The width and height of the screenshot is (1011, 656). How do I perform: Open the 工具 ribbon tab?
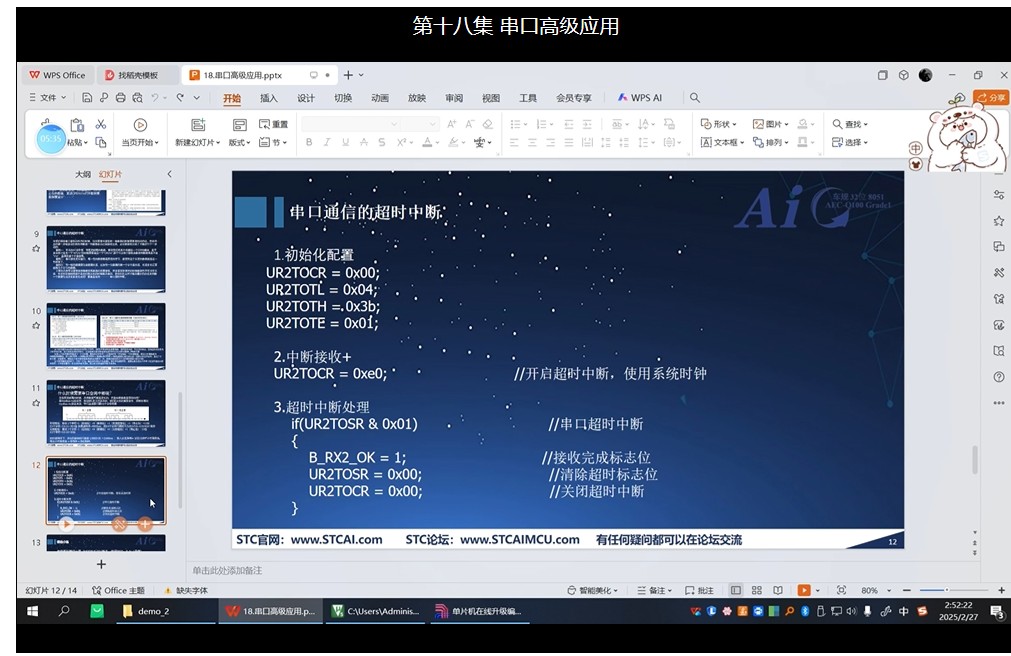528,98
